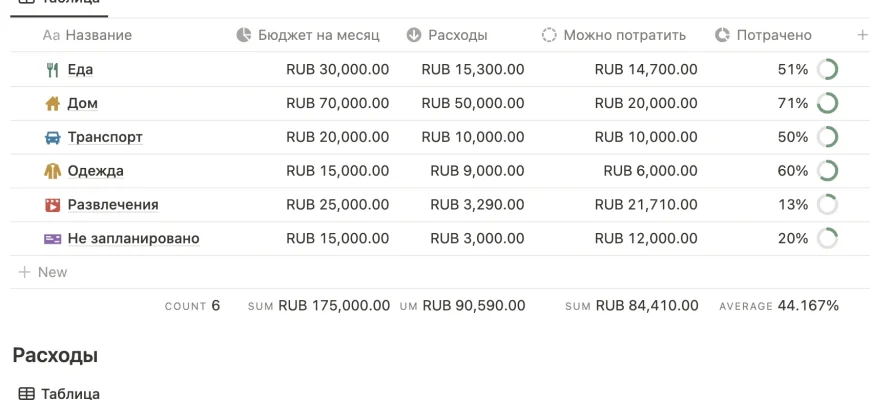Click the Дом 71% progress ring

(827, 103)
